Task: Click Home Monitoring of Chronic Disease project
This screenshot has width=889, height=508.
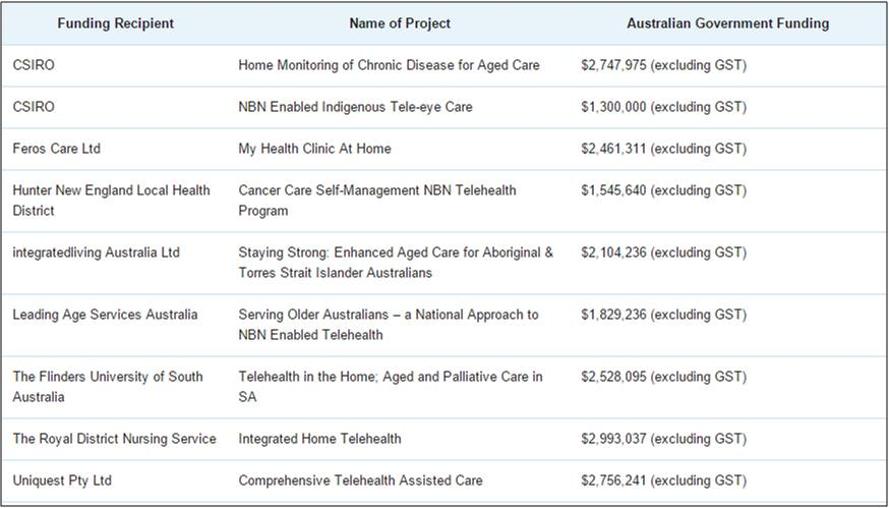Action: click(x=389, y=65)
